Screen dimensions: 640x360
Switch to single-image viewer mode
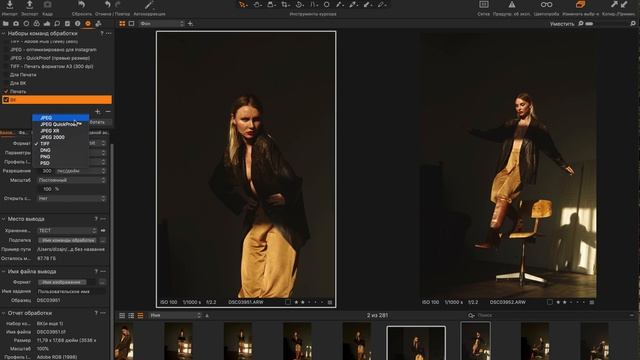pos(131,24)
